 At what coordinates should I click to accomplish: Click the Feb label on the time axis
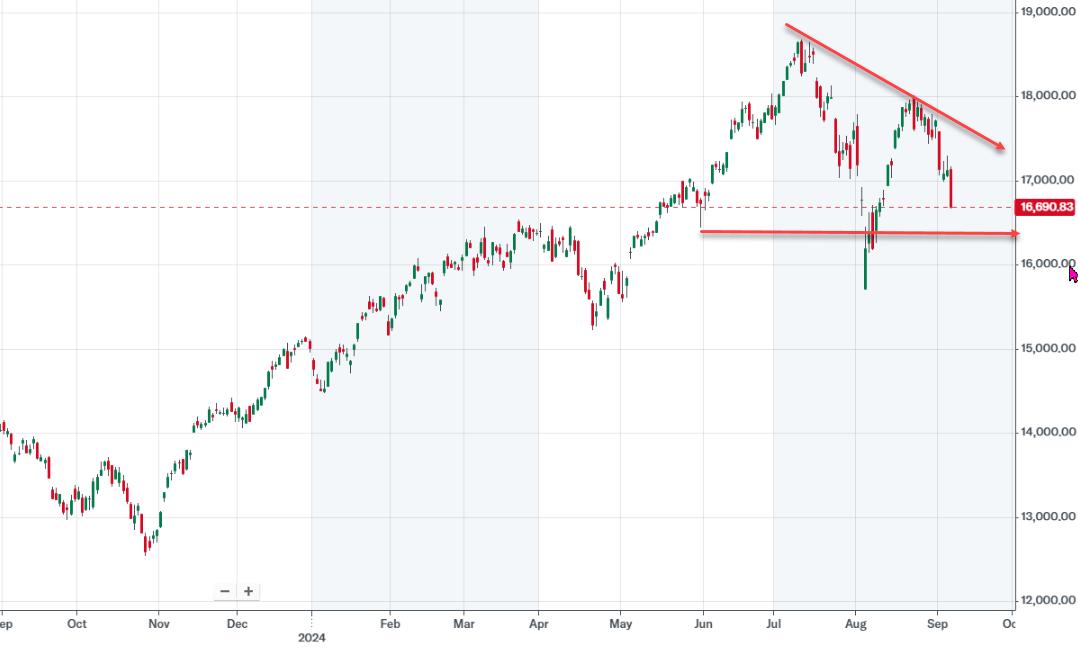(390, 623)
